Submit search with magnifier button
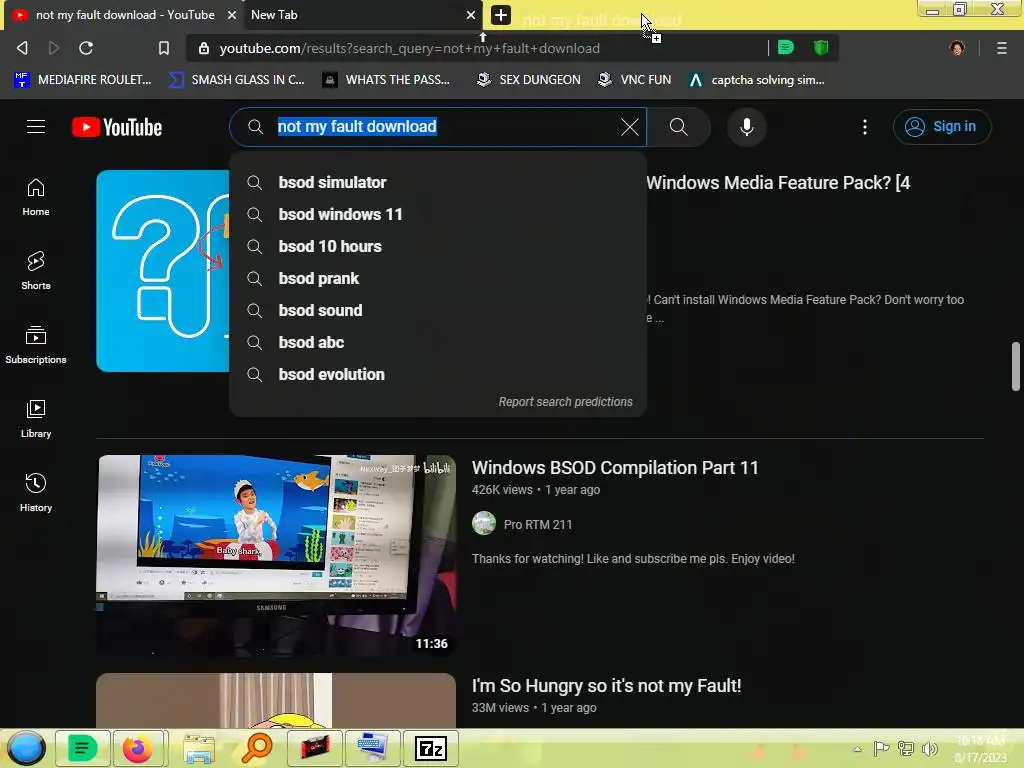The image size is (1024, 768). pyautogui.click(x=679, y=127)
